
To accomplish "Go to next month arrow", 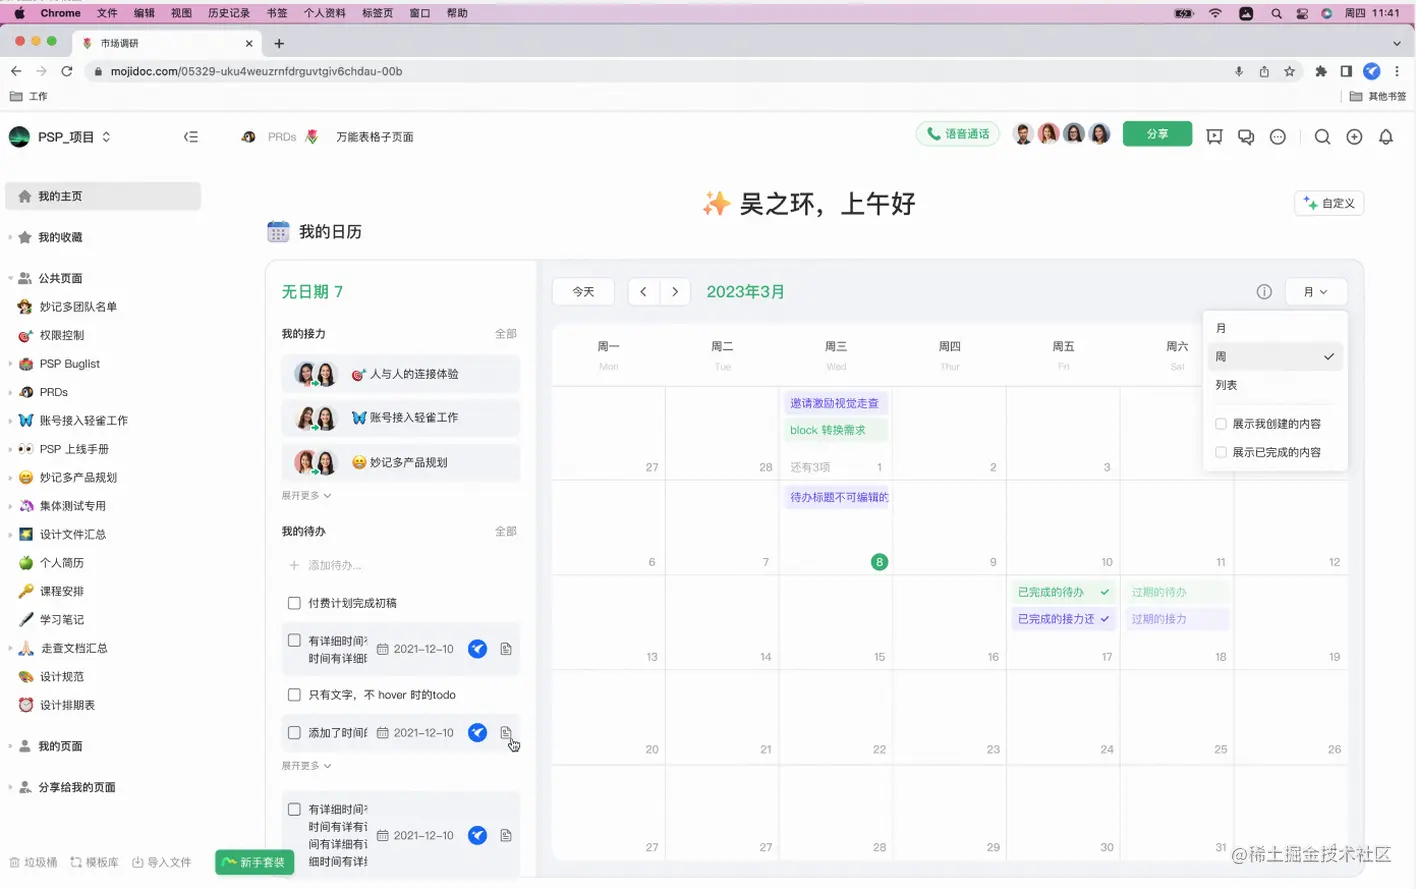I will coord(675,292).
